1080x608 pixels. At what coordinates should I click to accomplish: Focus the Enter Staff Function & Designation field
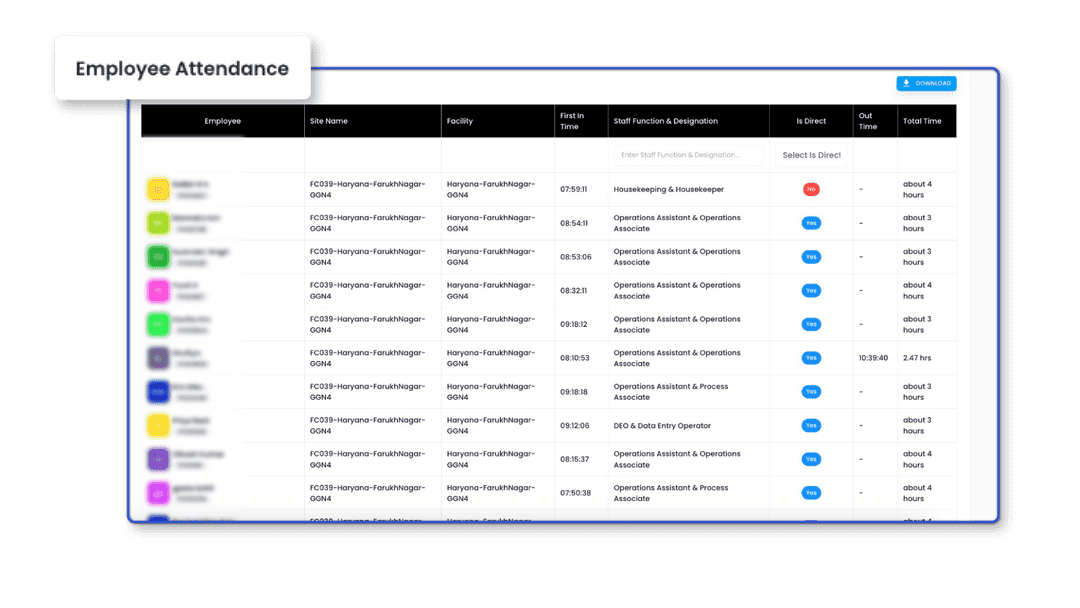click(x=688, y=155)
